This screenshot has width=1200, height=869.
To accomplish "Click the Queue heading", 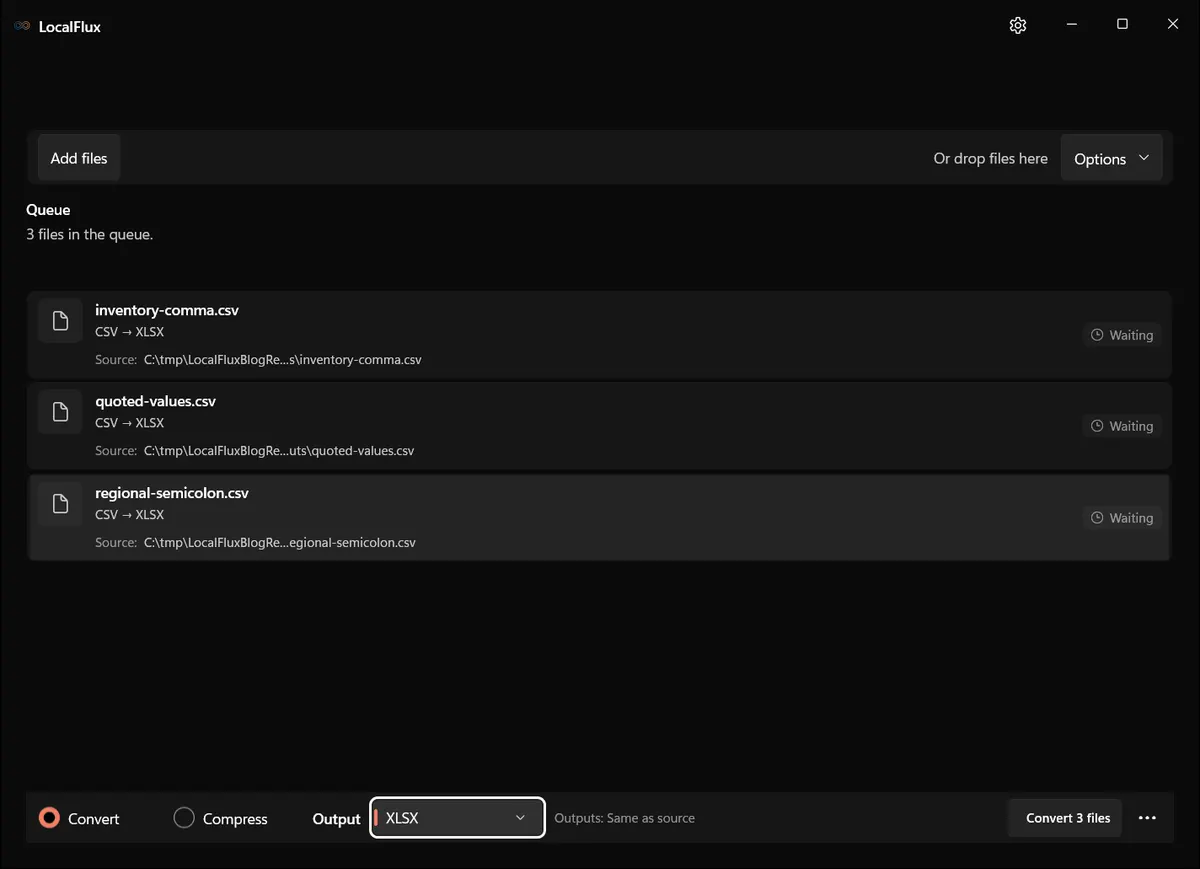I will coord(48,210).
